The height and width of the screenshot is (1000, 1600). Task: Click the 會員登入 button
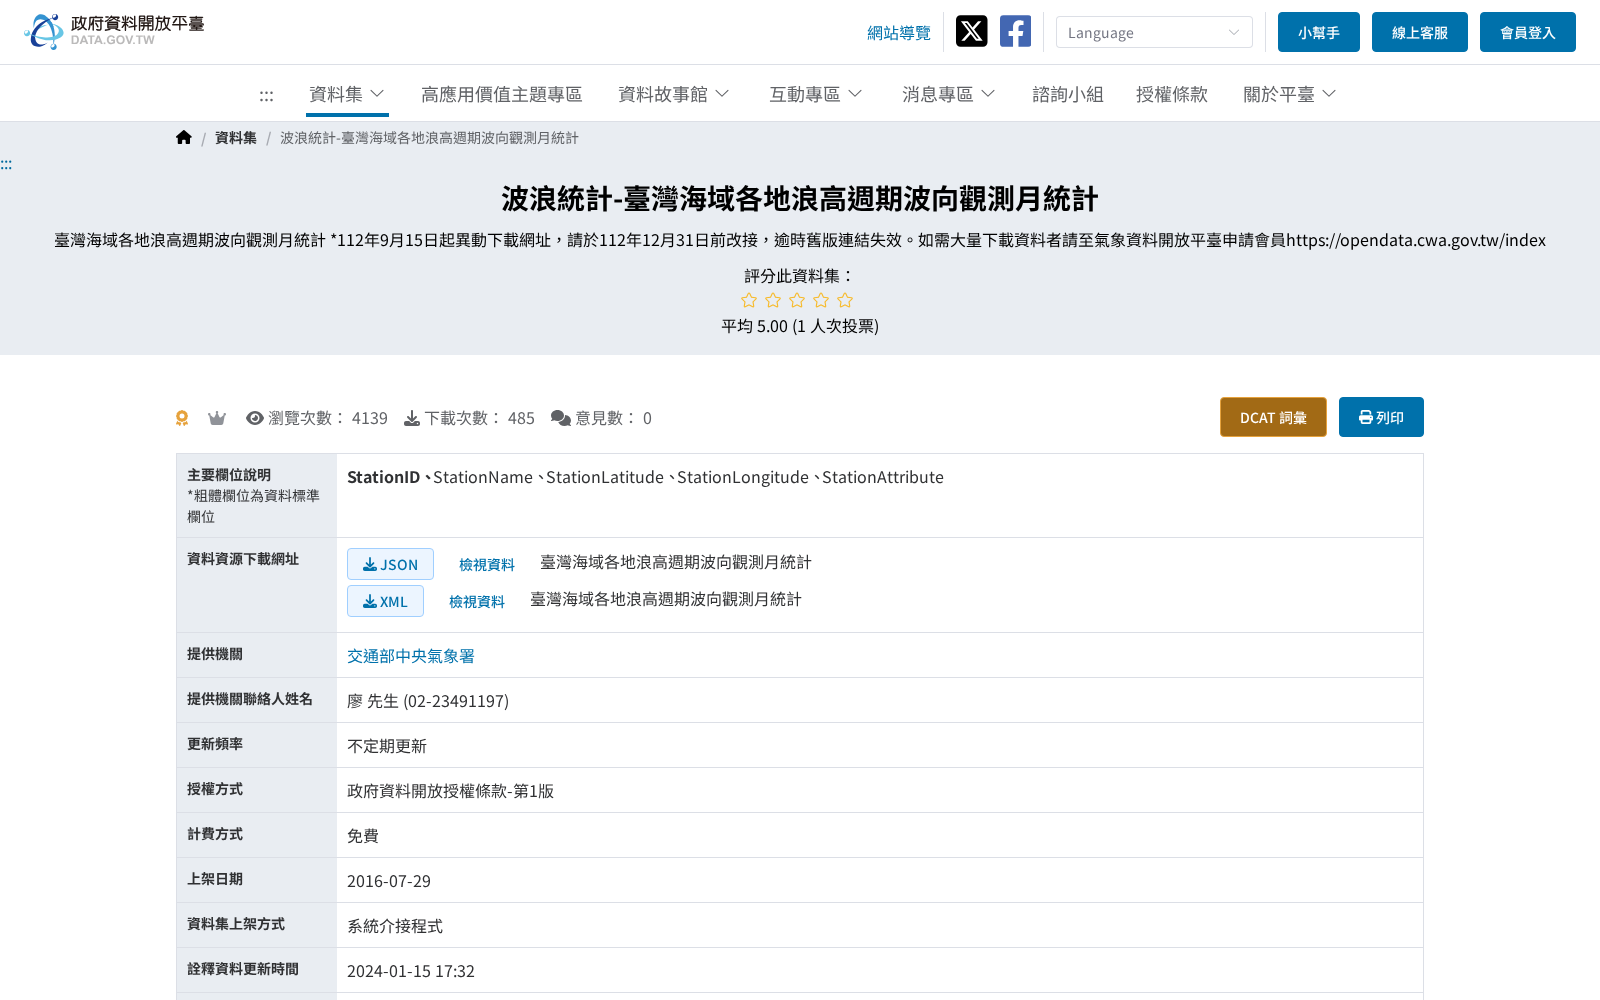point(1528,32)
